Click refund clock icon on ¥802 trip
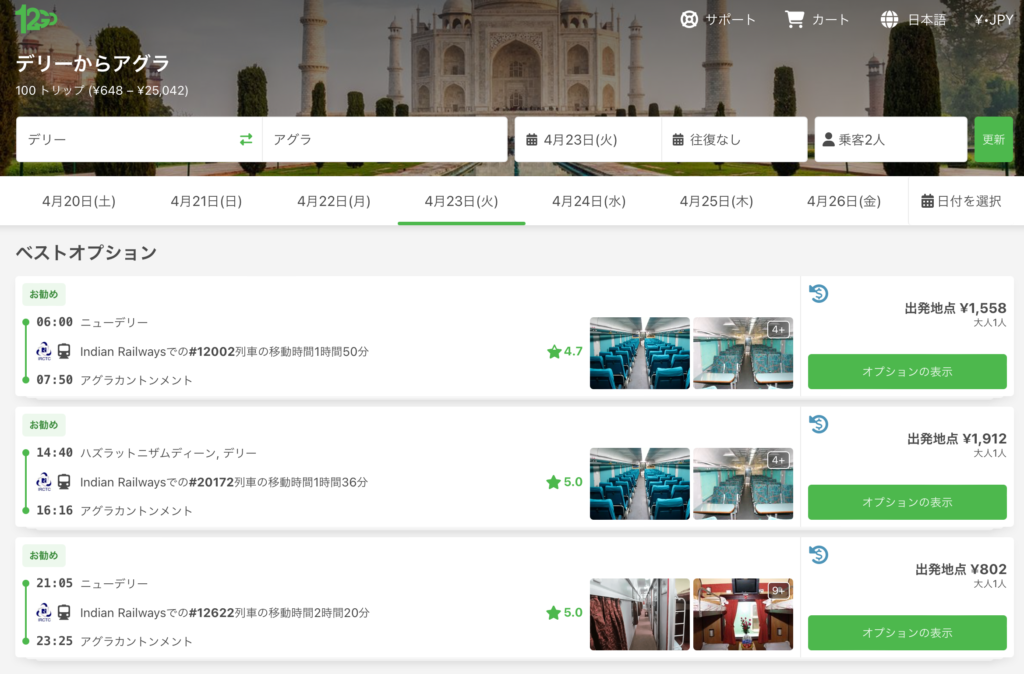1024x674 pixels. (819, 555)
